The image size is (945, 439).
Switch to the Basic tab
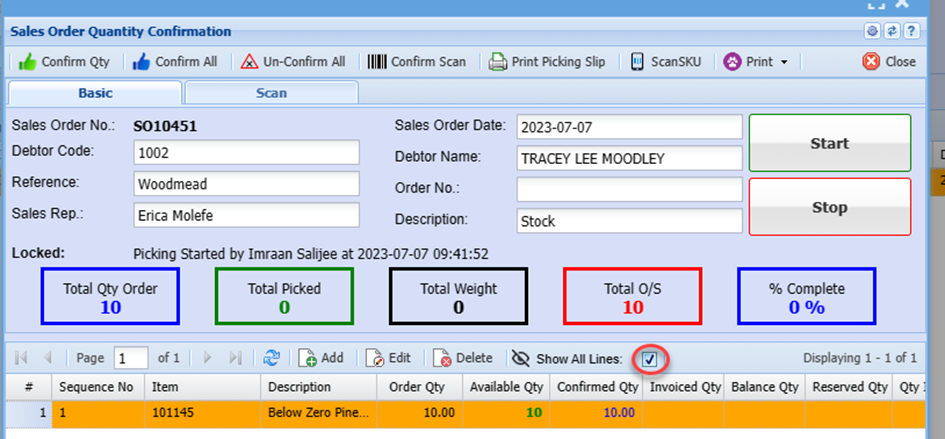click(95, 93)
